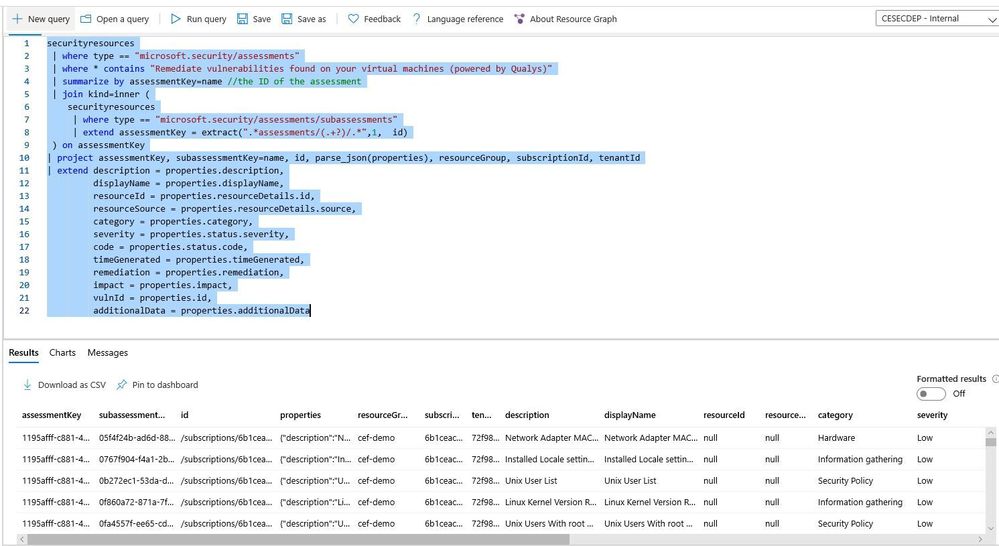The height and width of the screenshot is (546, 999).
Task: Click the horizontal scrollbar thumb in results
Action: [x=298, y=539]
